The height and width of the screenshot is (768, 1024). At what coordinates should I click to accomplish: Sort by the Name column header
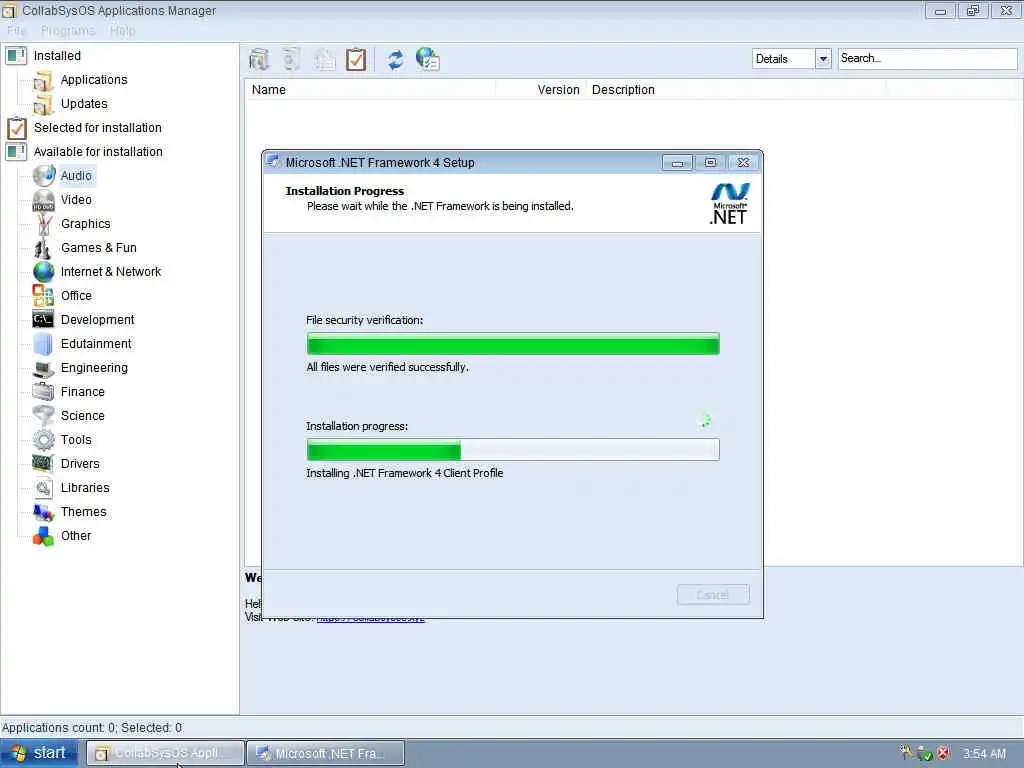[x=370, y=89]
